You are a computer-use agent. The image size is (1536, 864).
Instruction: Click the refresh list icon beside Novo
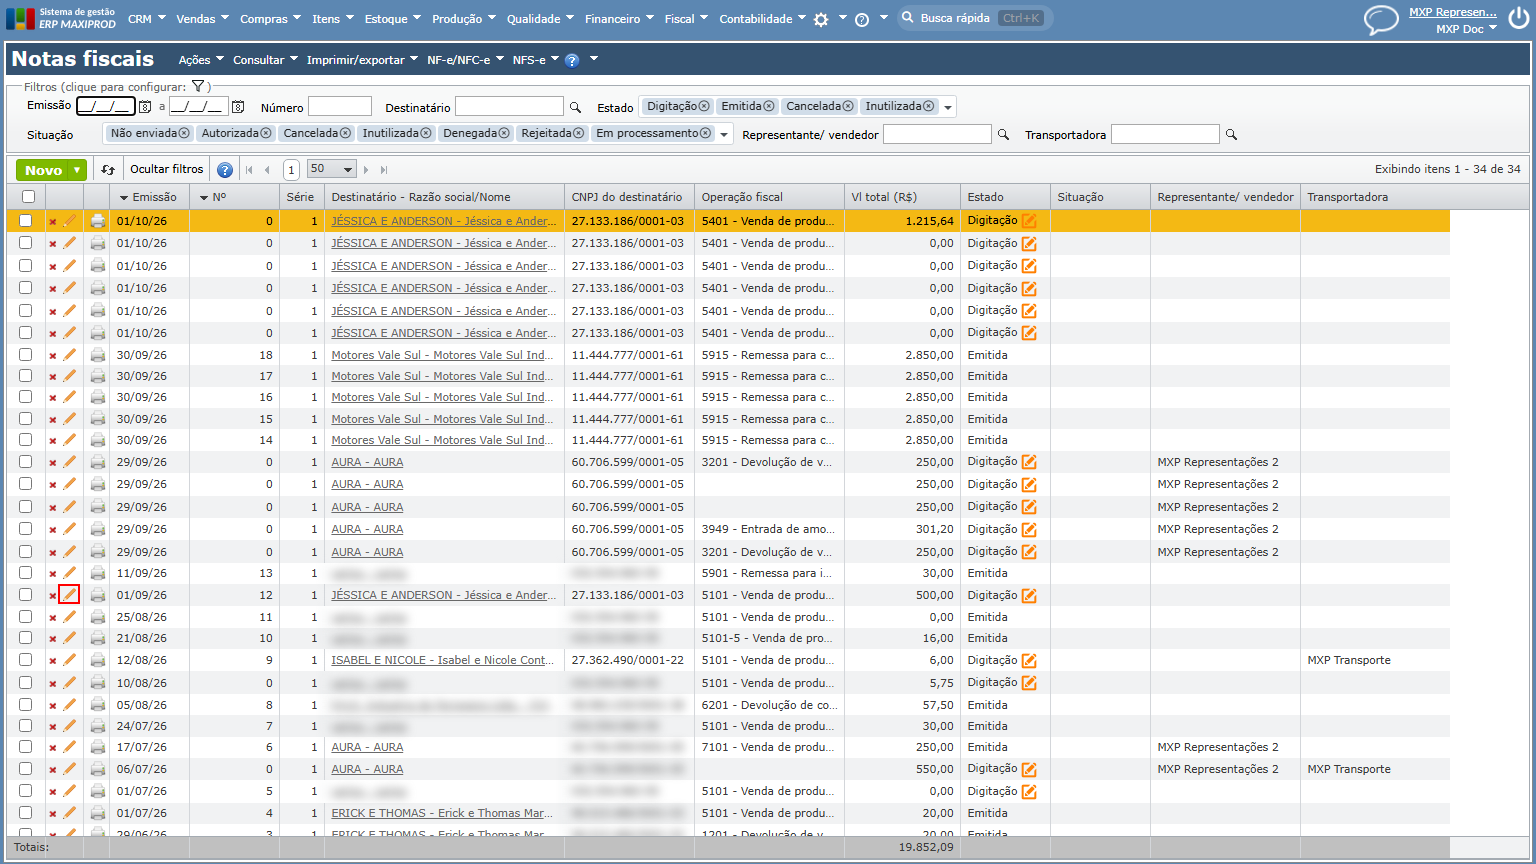click(x=108, y=170)
